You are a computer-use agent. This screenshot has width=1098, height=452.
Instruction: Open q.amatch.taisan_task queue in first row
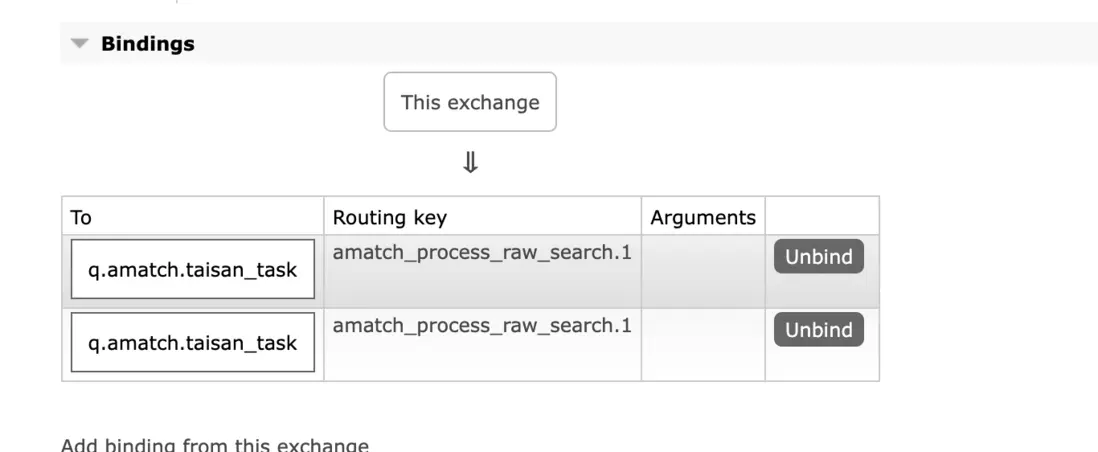[193, 270]
